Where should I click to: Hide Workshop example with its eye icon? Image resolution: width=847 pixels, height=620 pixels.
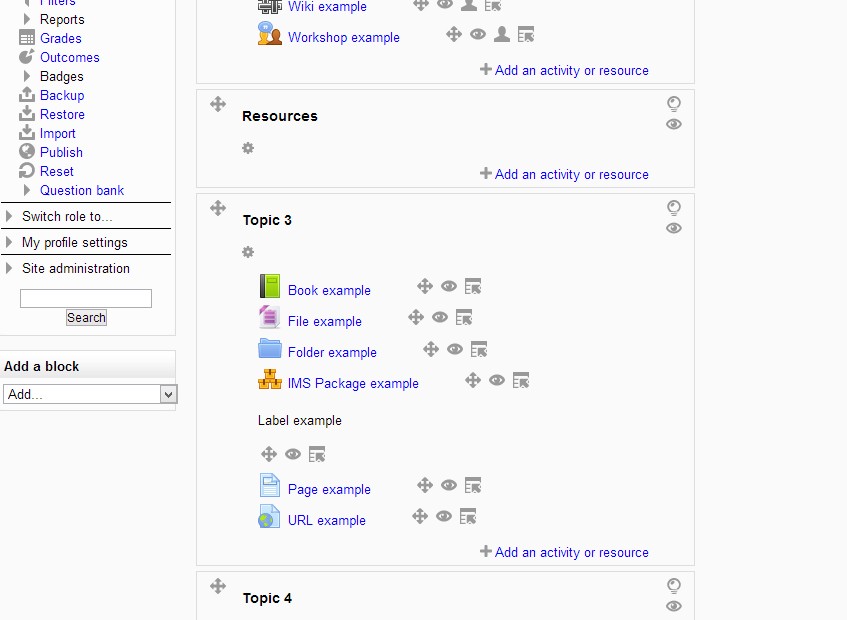pos(478,35)
